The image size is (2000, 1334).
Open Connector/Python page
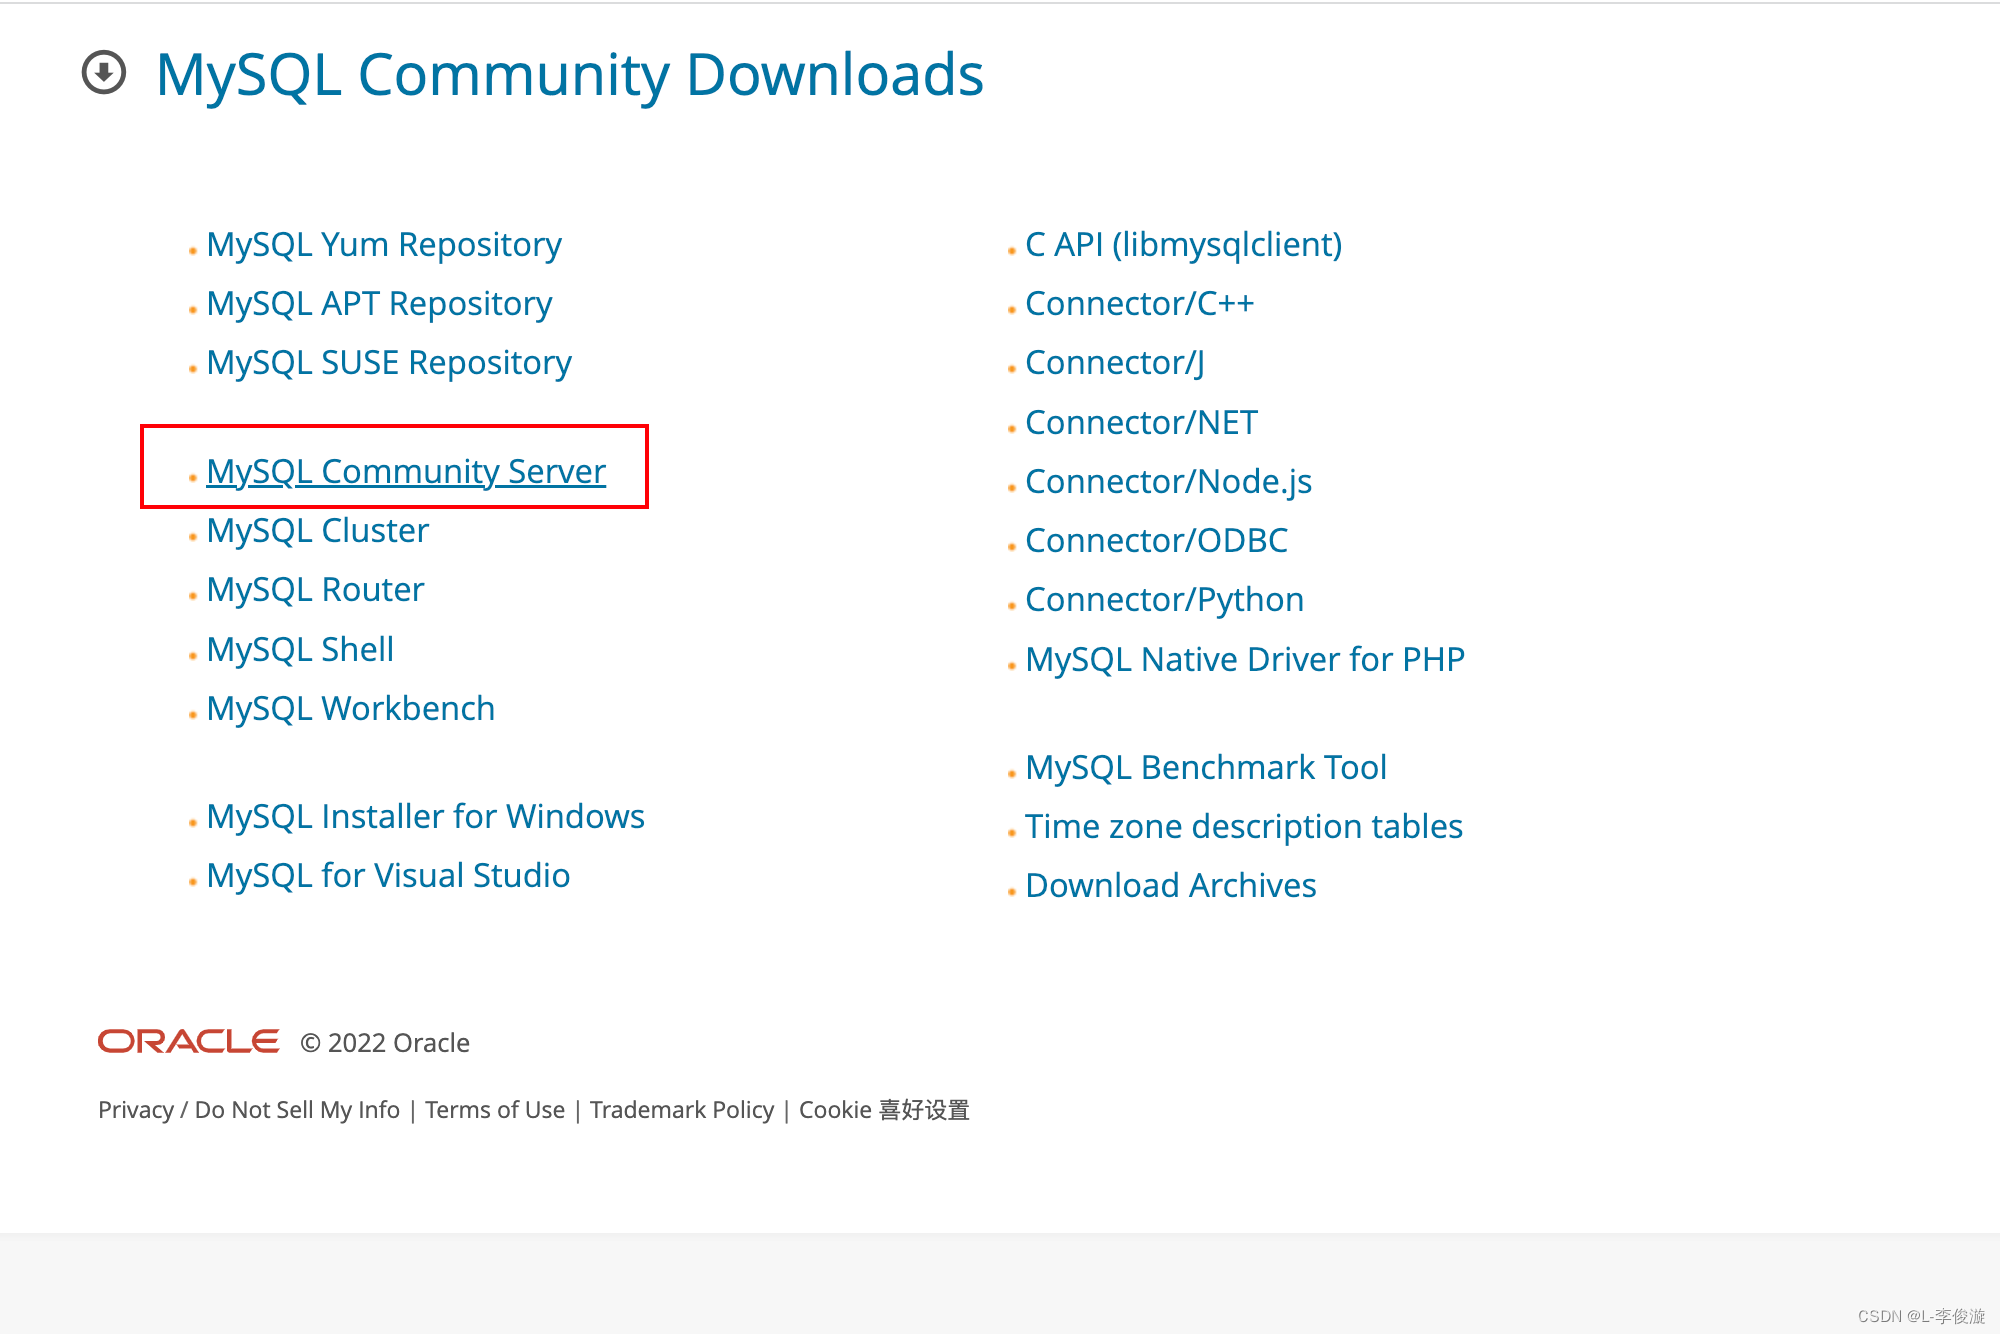coord(1164,600)
